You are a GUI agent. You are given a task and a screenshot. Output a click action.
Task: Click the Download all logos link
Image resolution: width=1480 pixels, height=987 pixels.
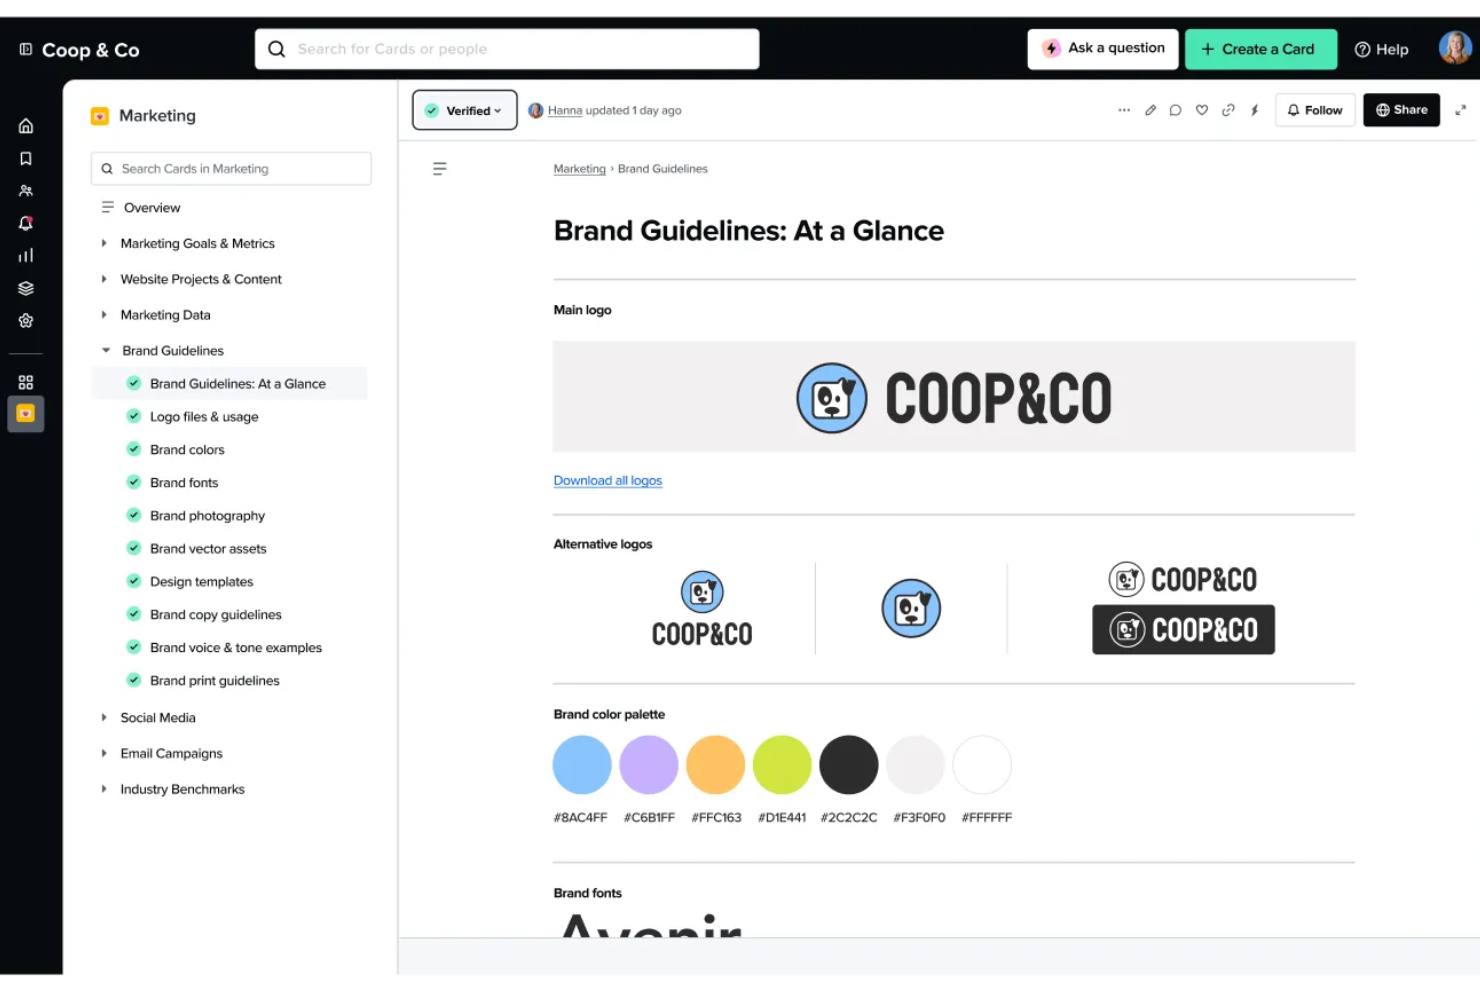[608, 481]
